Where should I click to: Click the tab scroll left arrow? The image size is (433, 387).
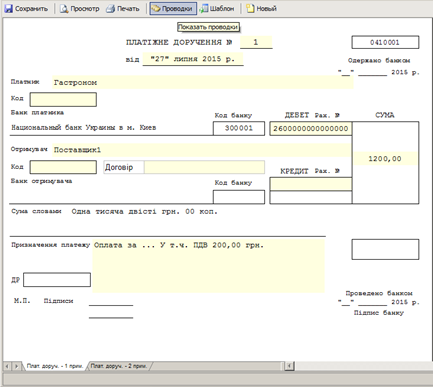pyautogui.click(x=7, y=366)
